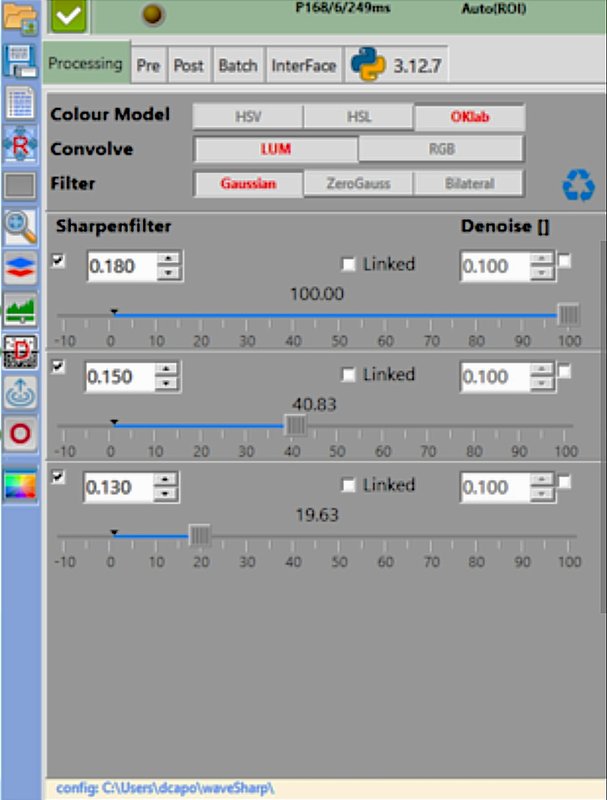This screenshot has width=607, height=800.
Task: Choose the Bilateral filter
Action: (x=469, y=183)
